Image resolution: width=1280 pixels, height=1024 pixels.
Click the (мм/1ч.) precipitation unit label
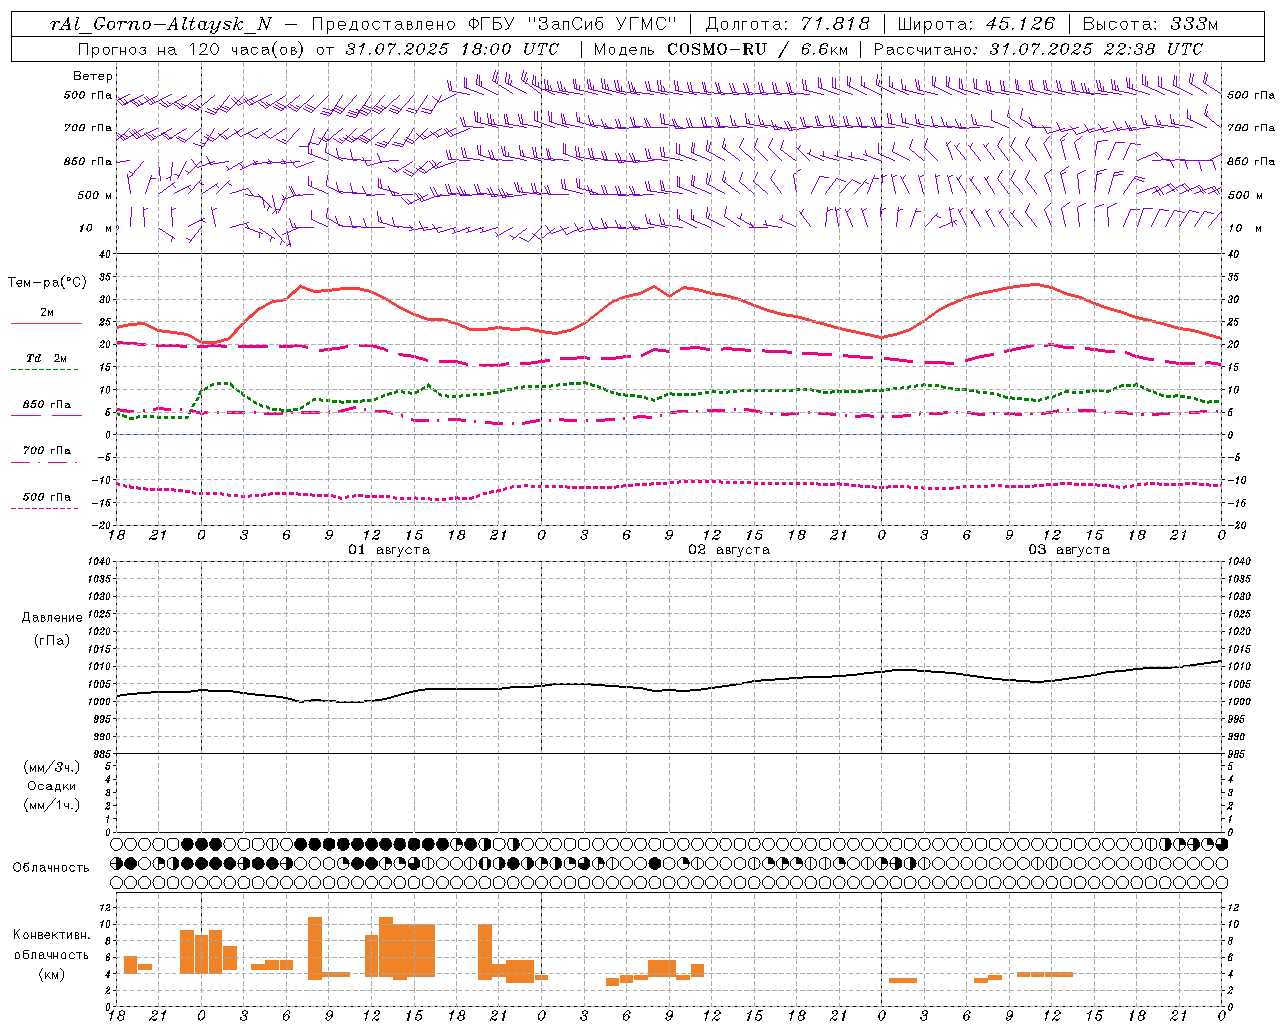52,805
